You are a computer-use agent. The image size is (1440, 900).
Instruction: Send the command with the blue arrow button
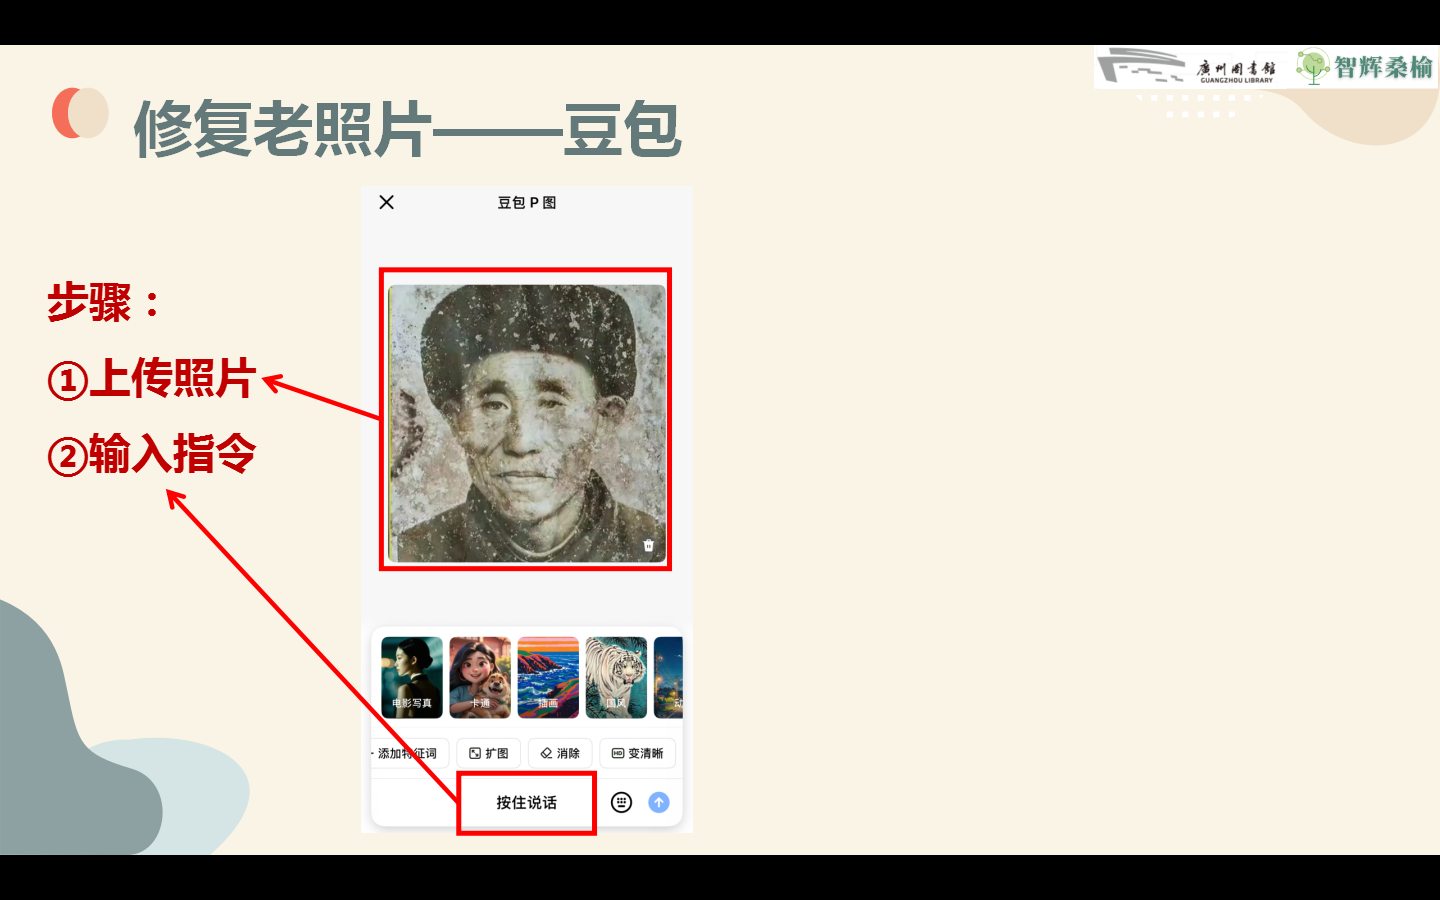pyautogui.click(x=659, y=802)
